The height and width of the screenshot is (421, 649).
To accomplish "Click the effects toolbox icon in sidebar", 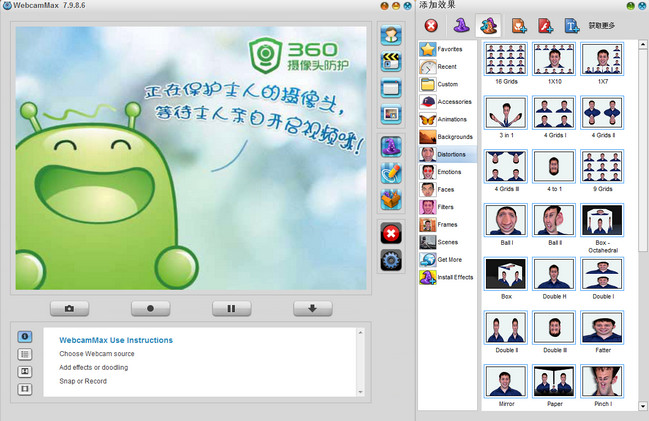I will (391, 199).
